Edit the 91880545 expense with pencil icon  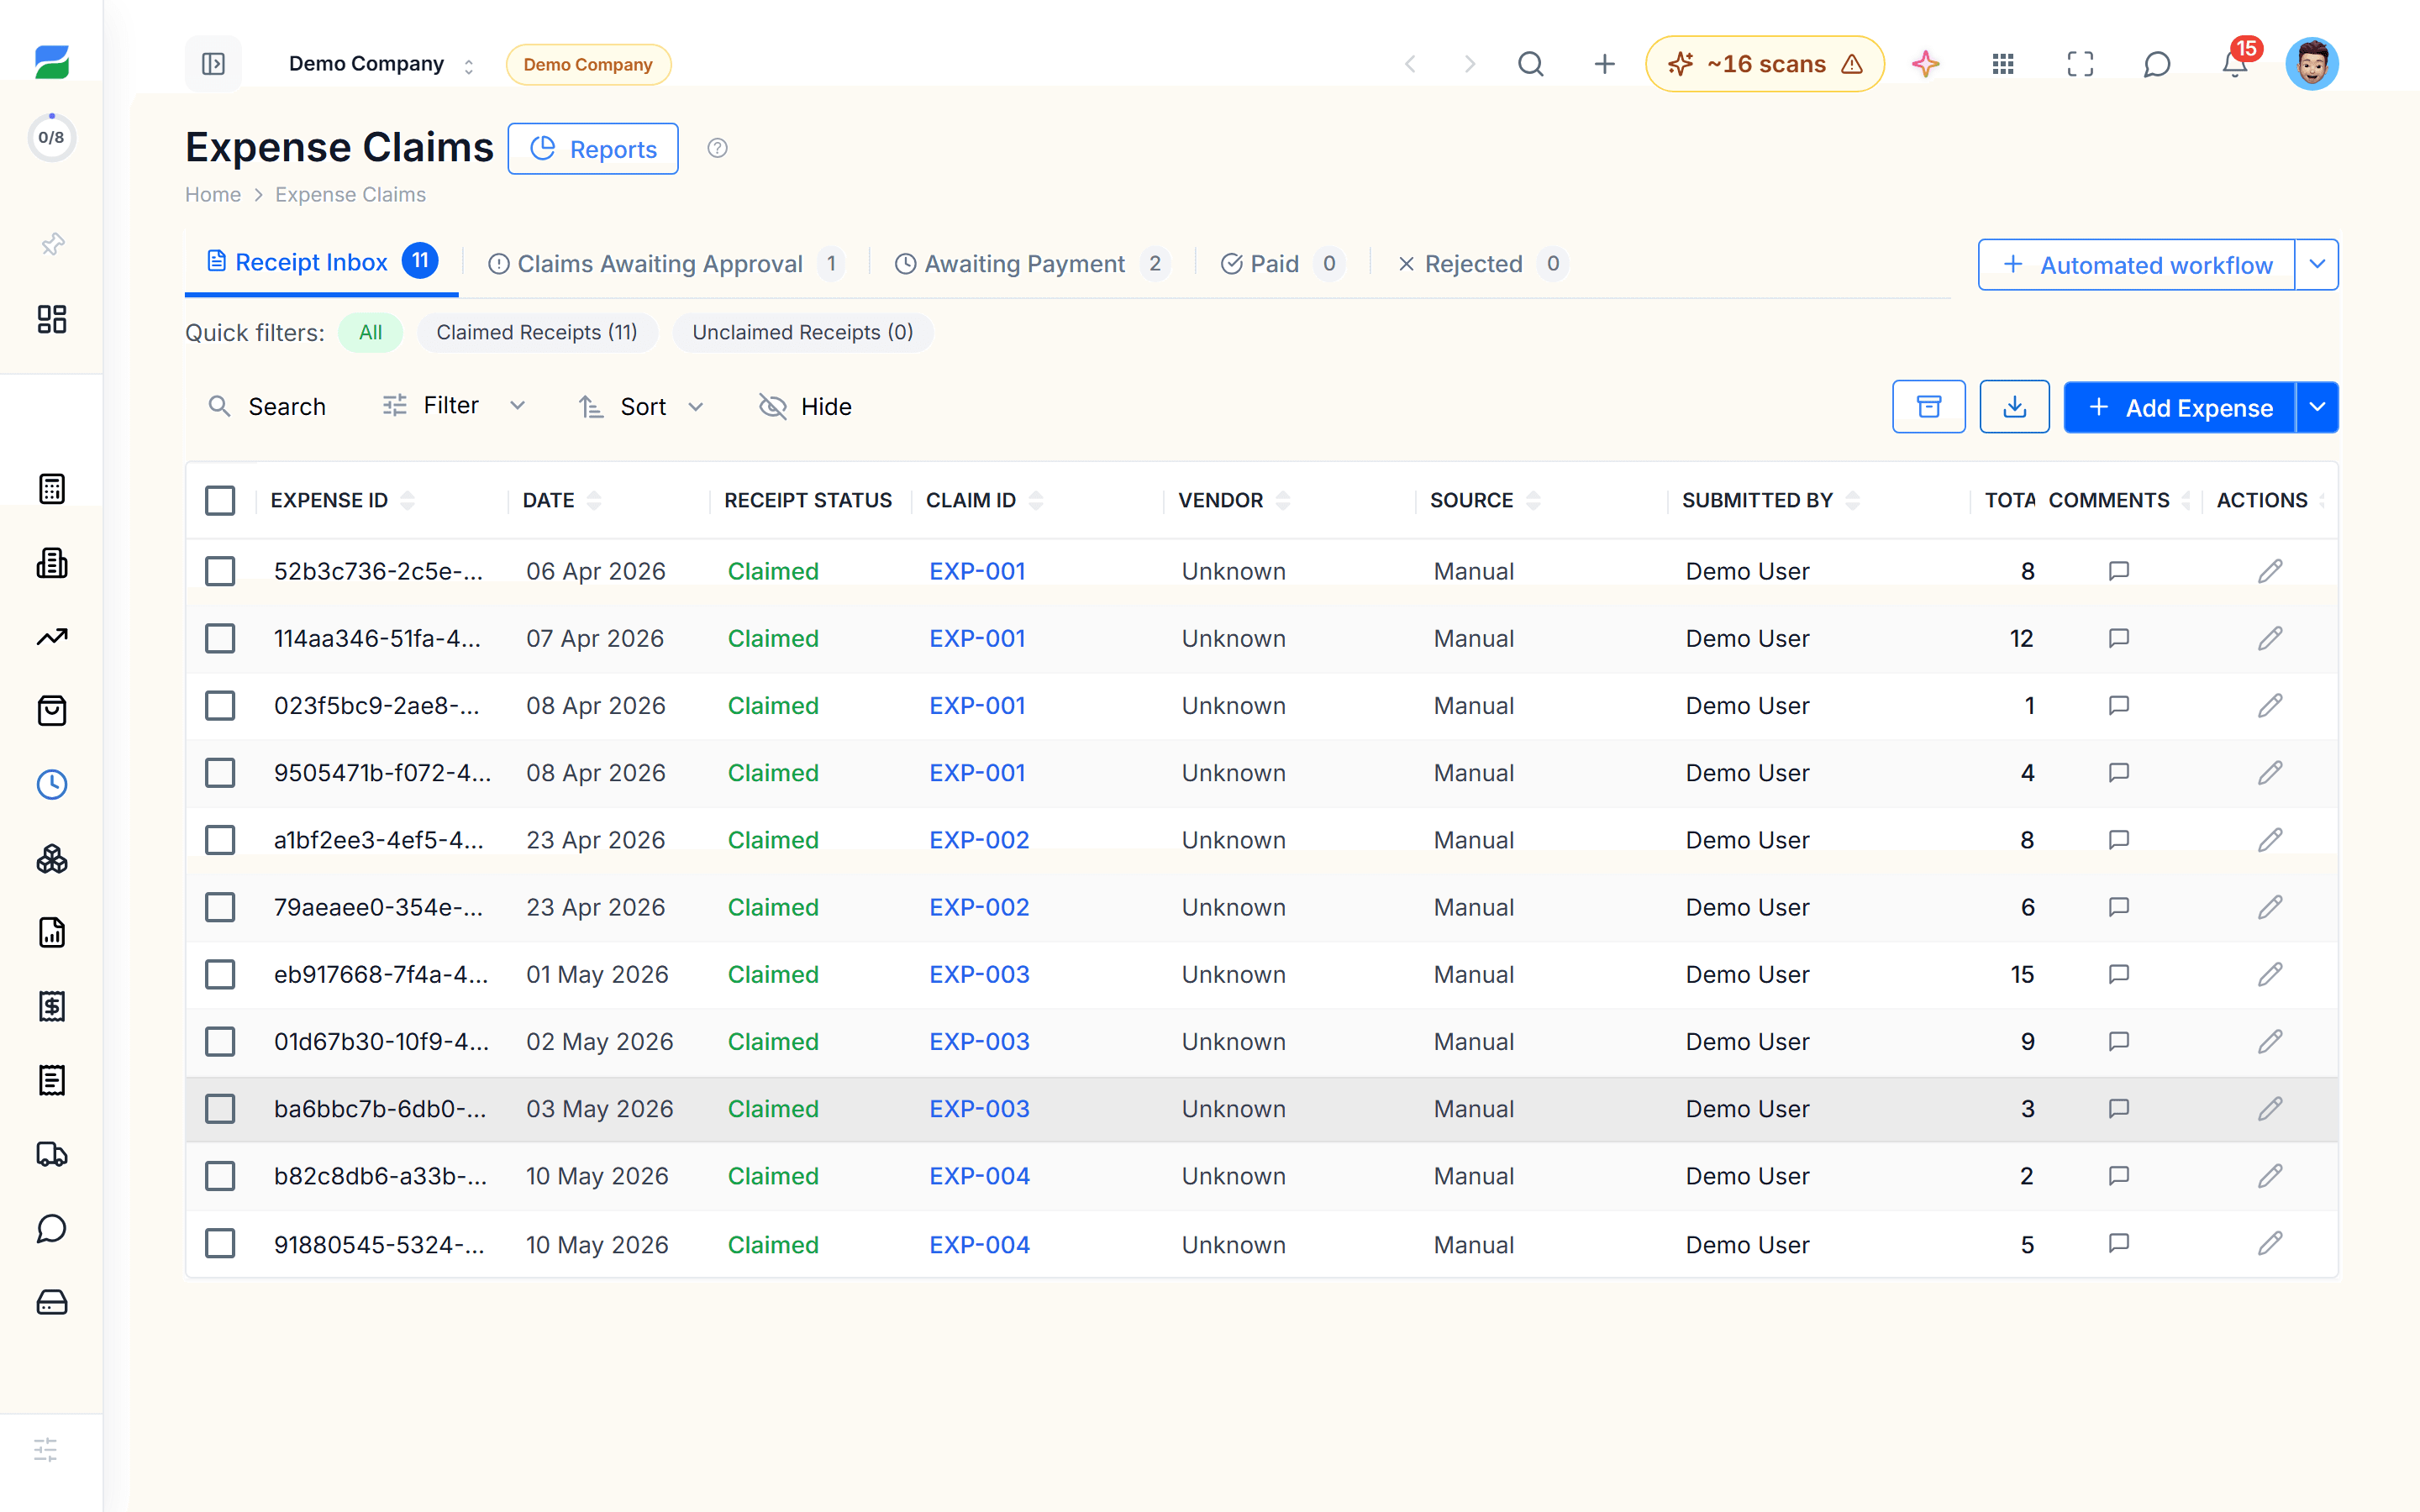(x=2270, y=1244)
